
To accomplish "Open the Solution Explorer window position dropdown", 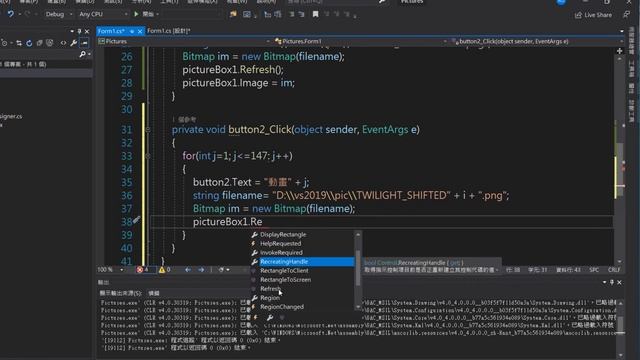I will pyautogui.click(x=72, y=31).
